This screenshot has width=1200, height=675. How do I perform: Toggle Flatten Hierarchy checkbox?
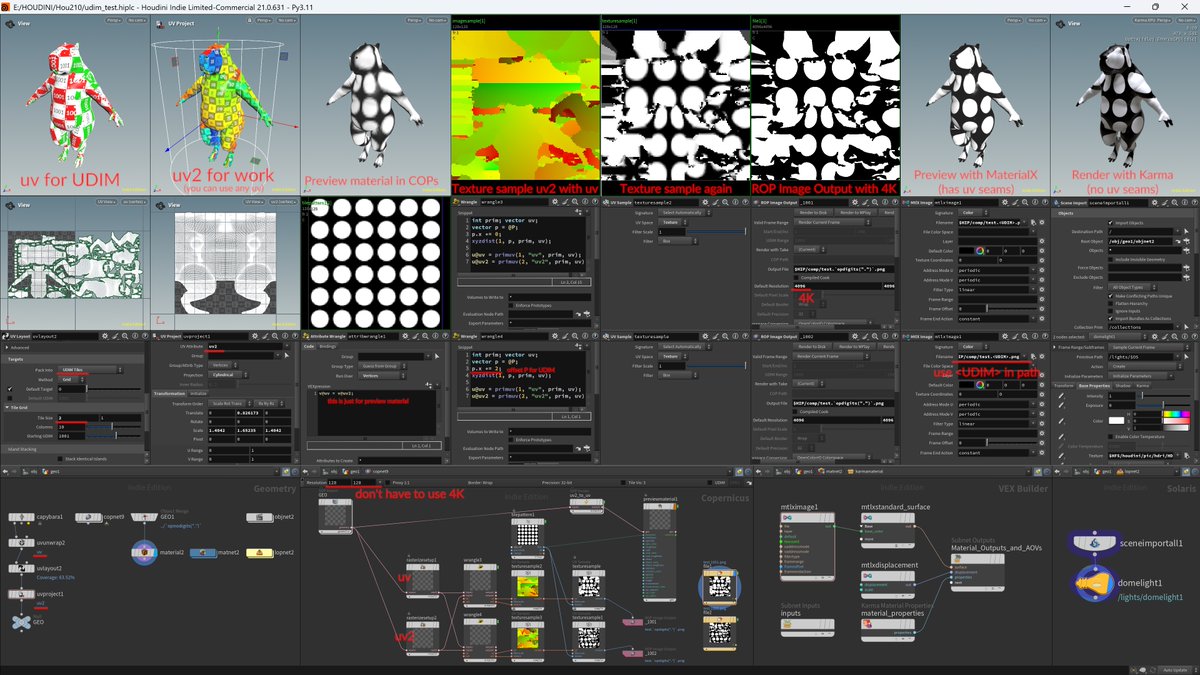[x=1110, y=303]
